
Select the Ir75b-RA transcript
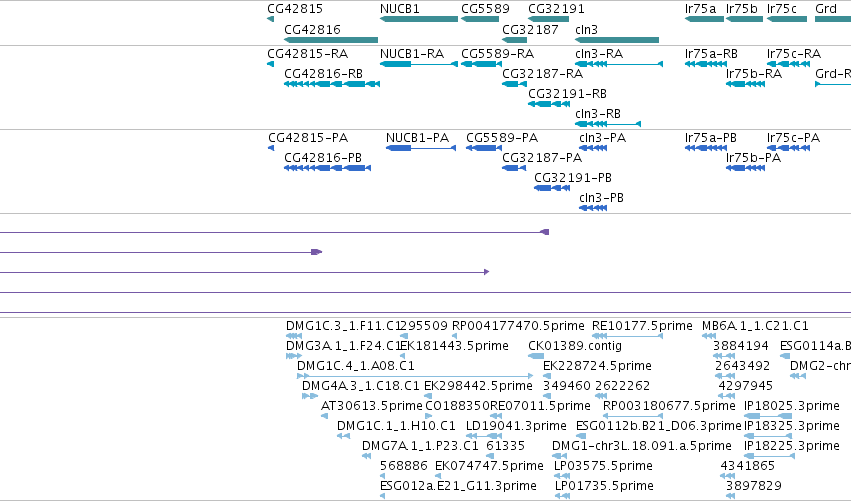[x=746, y=84]
